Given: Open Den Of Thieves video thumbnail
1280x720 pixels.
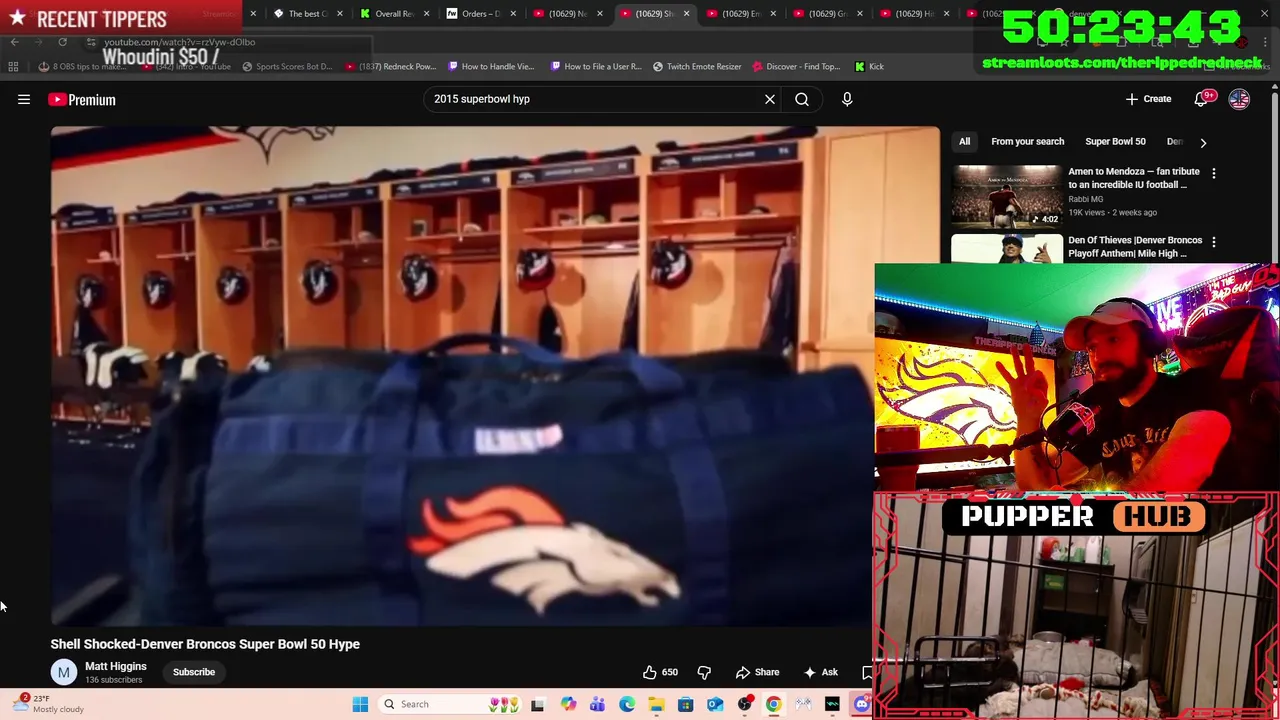Looking at the screenshot, I should [x=1006, y=249].
